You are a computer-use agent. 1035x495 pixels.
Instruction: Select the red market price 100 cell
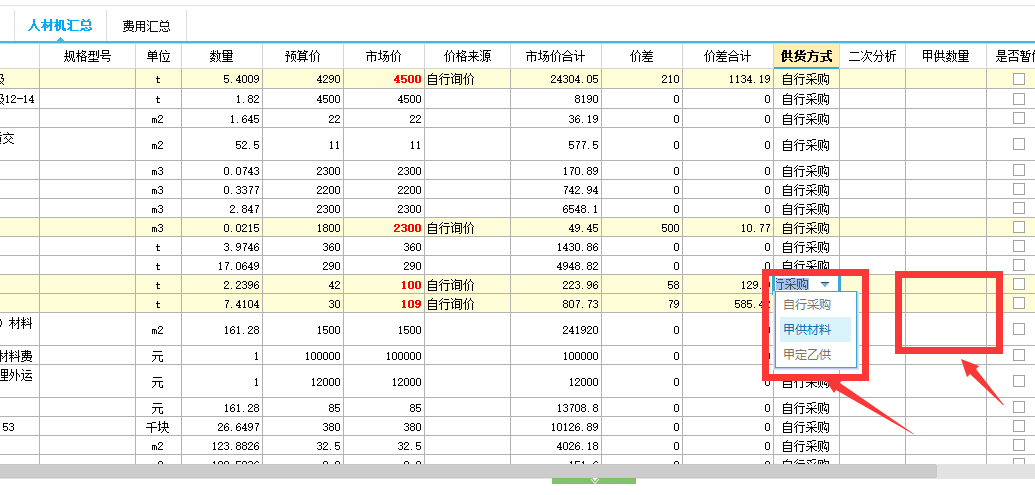(384, 285)
